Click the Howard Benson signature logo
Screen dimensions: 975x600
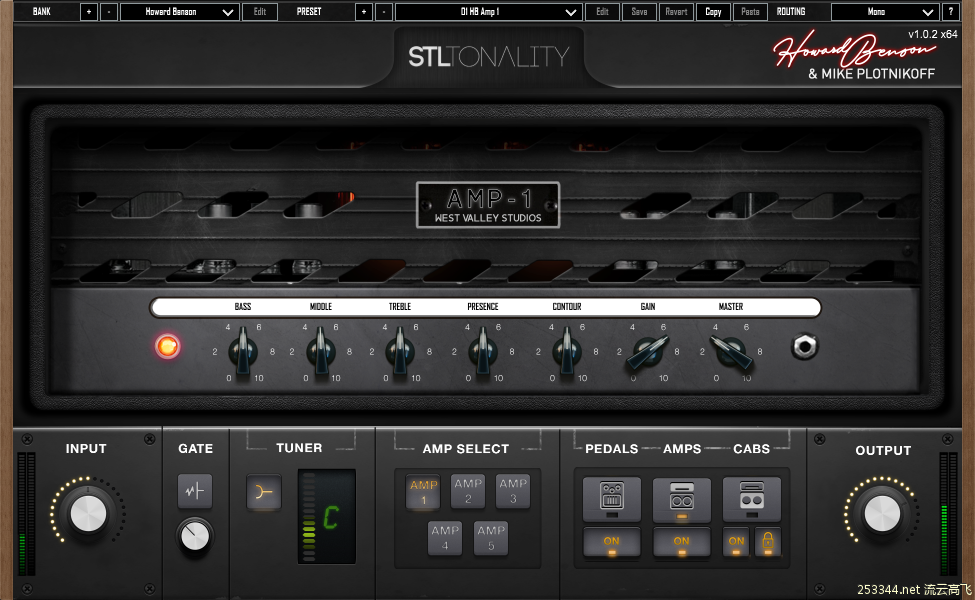854,48
